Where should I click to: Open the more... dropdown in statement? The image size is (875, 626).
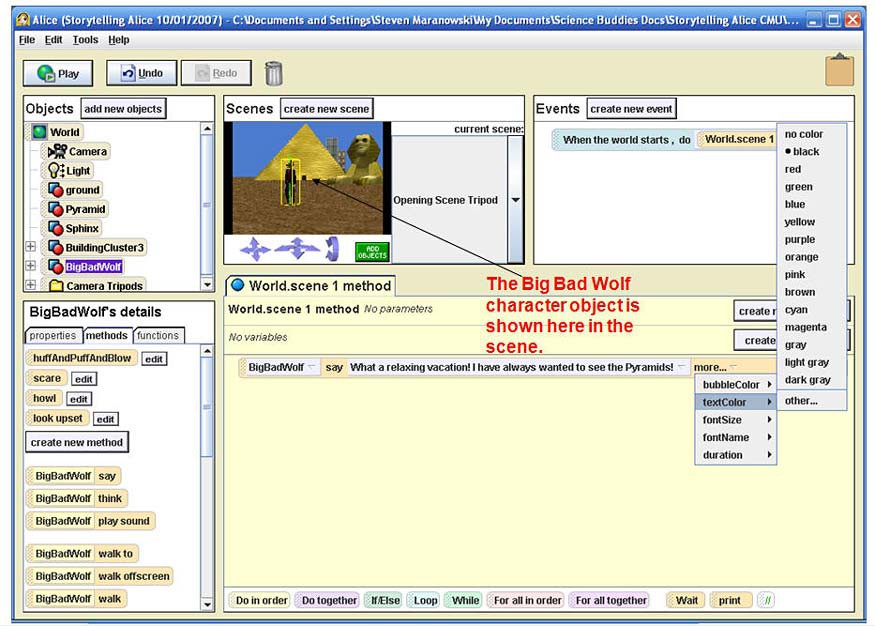point(716,367)
